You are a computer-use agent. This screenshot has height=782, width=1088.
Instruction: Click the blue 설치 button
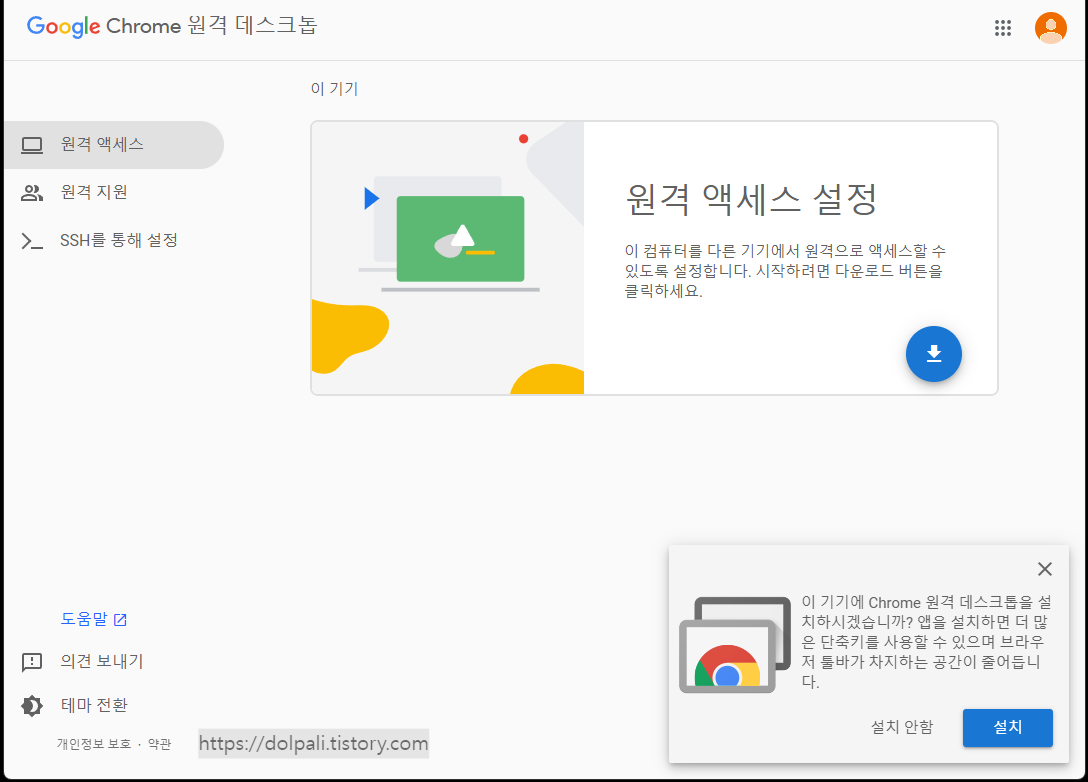point(1008,727)
